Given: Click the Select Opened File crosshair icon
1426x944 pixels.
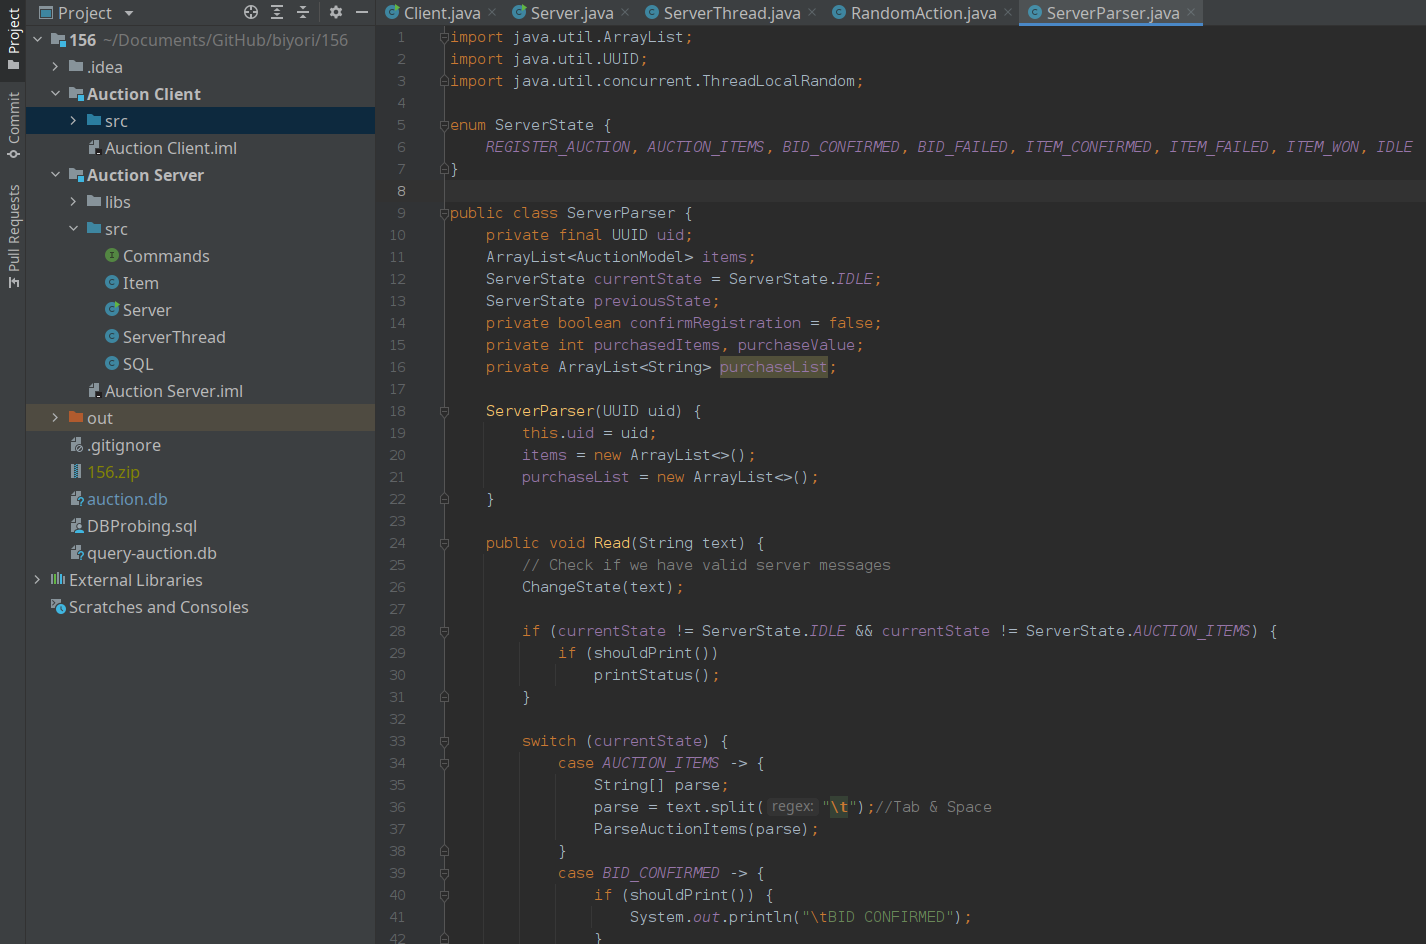Looking at the screenshot, I should pyautogui.click(x=249, y=13).
